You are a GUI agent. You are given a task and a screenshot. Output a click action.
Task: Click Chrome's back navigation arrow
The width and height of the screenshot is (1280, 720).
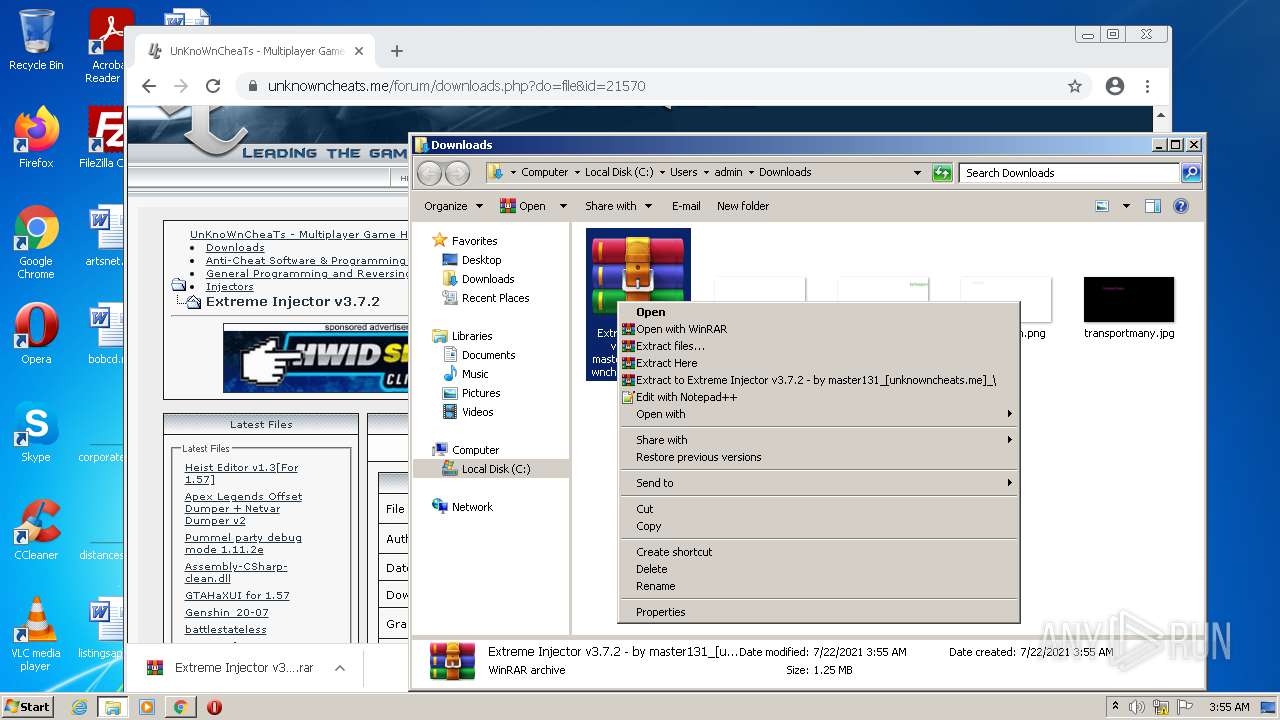point(149,86)
